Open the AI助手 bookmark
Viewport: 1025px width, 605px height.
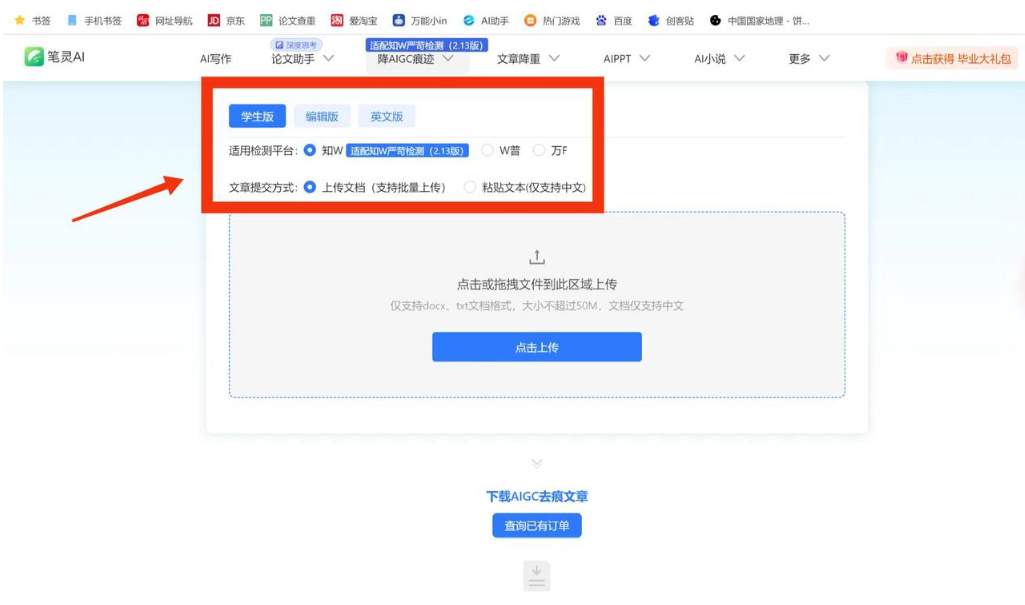pos(486,20)
